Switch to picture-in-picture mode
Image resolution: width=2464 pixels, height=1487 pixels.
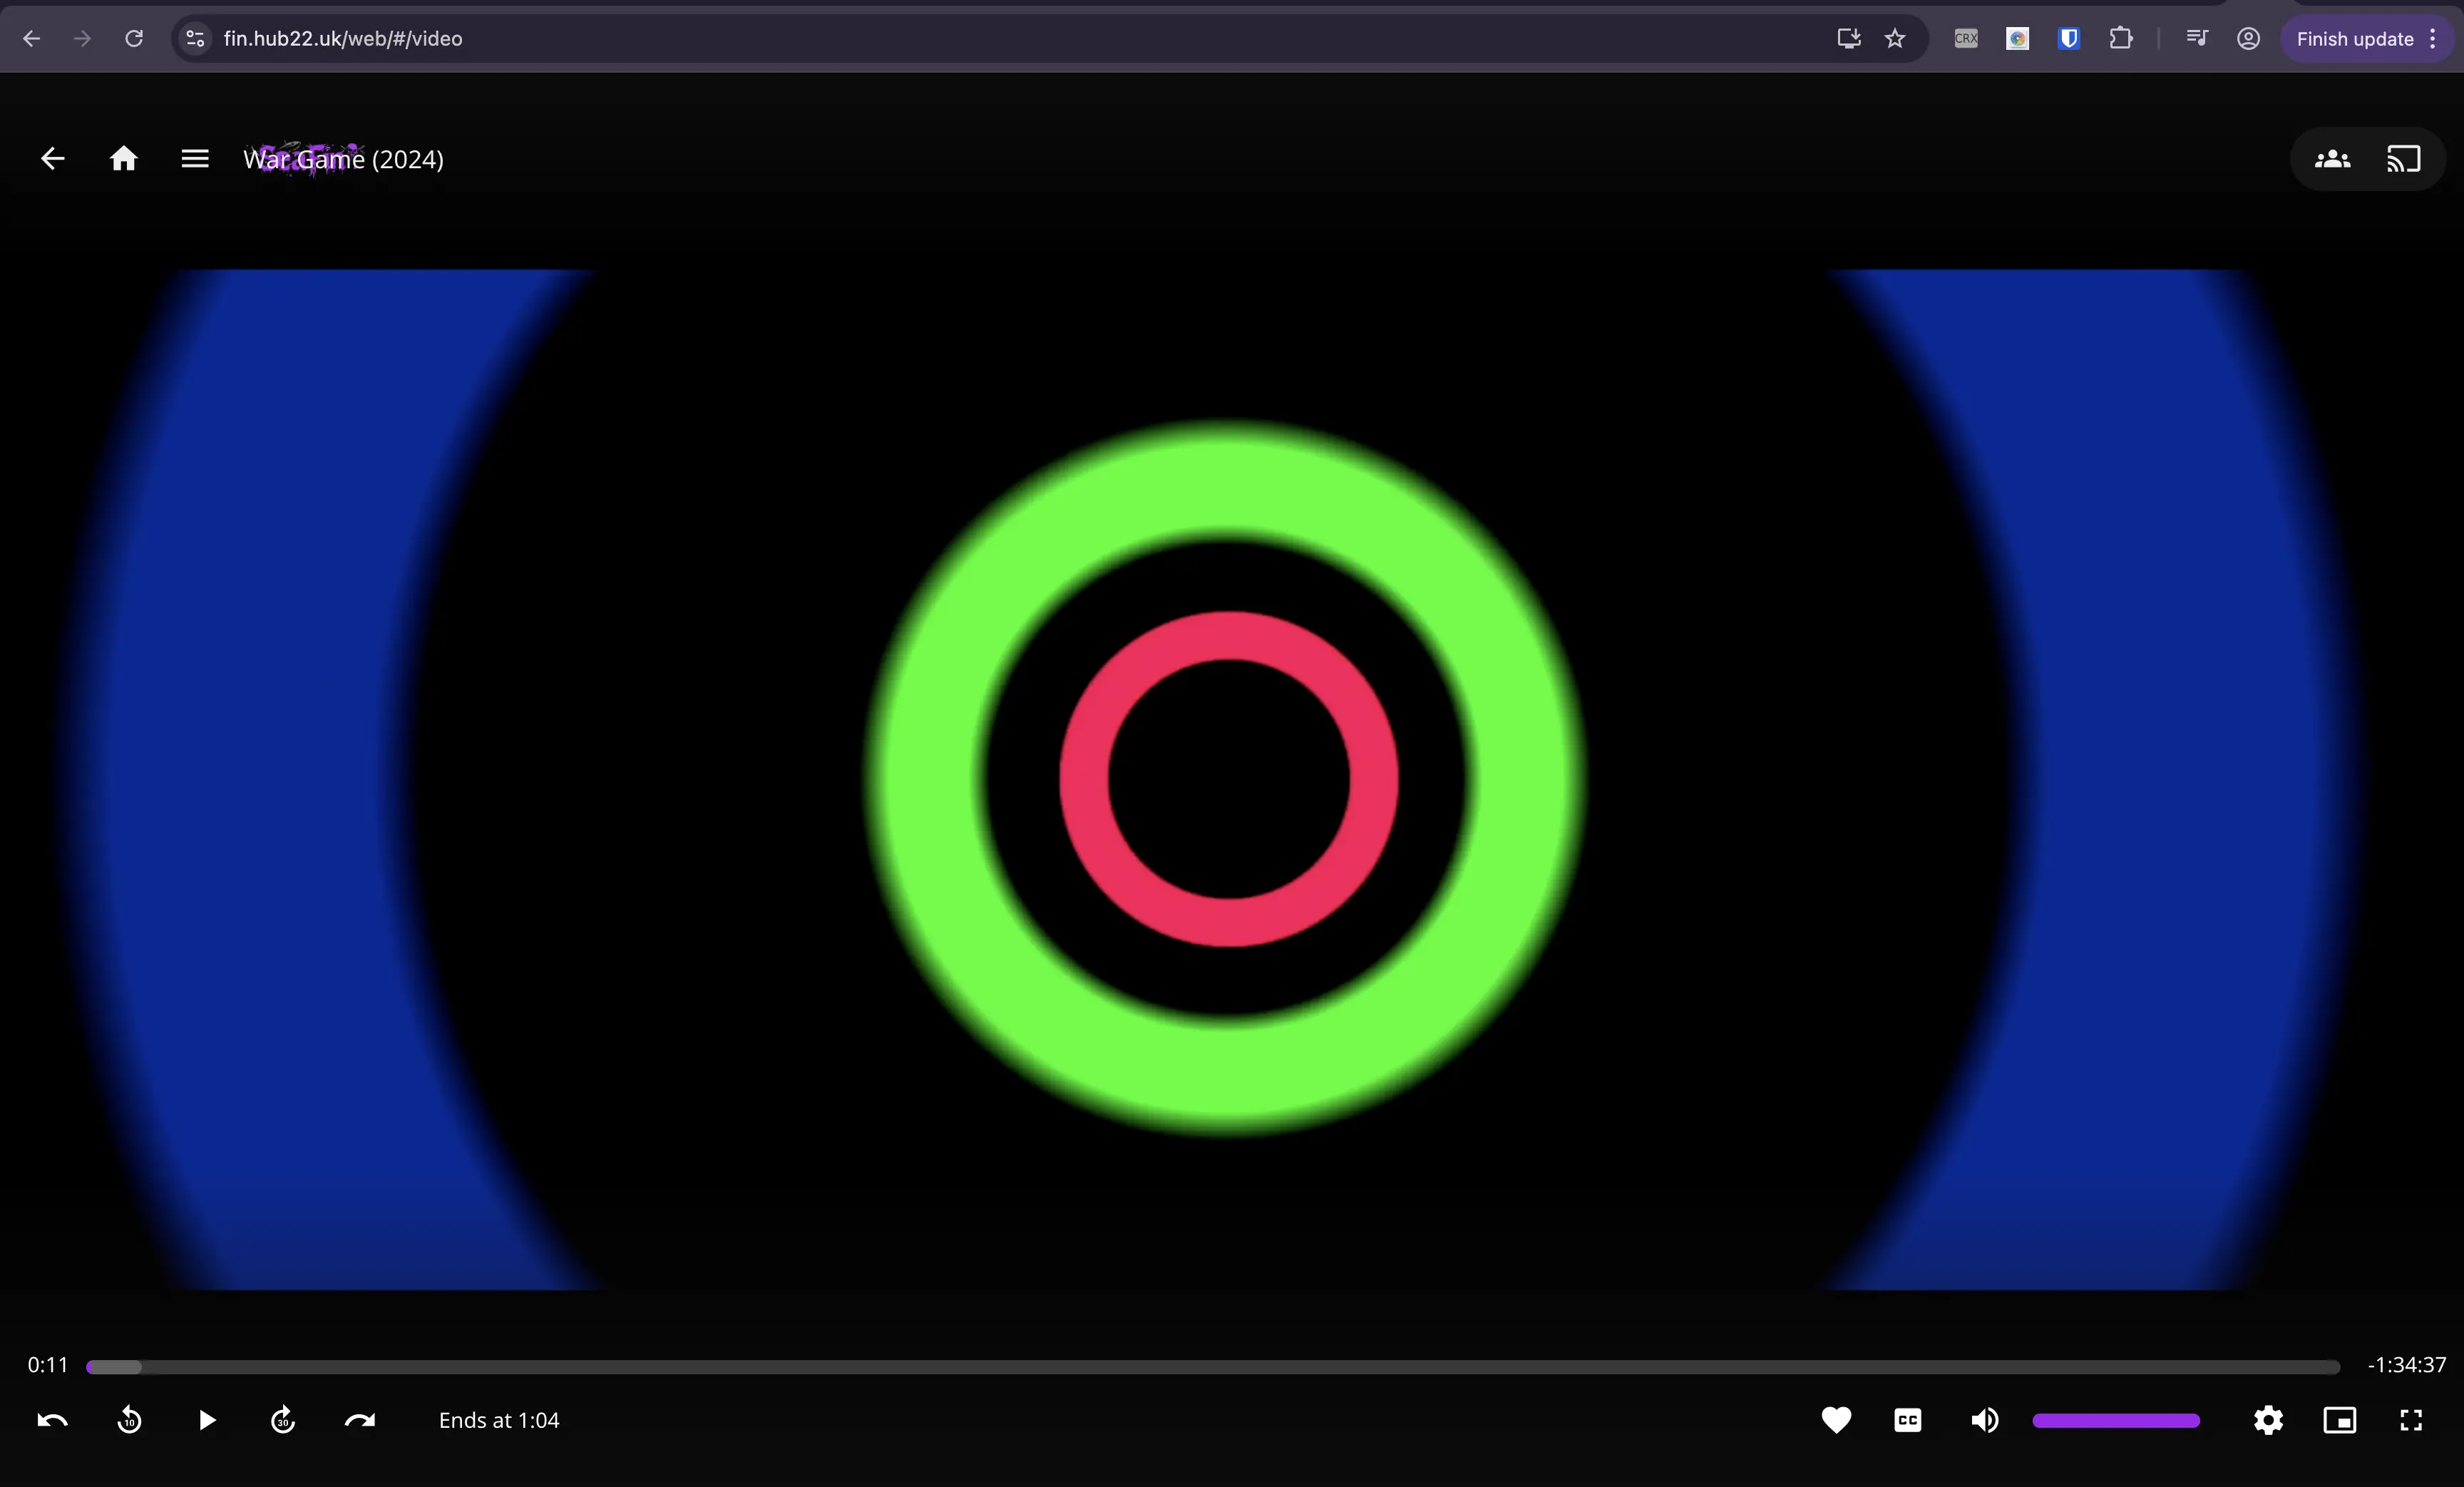point(2340,1421)
